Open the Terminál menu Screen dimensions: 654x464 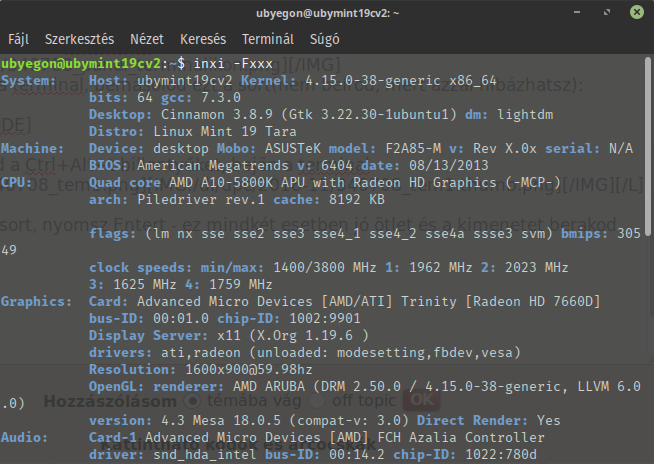[x=268, y=39]
